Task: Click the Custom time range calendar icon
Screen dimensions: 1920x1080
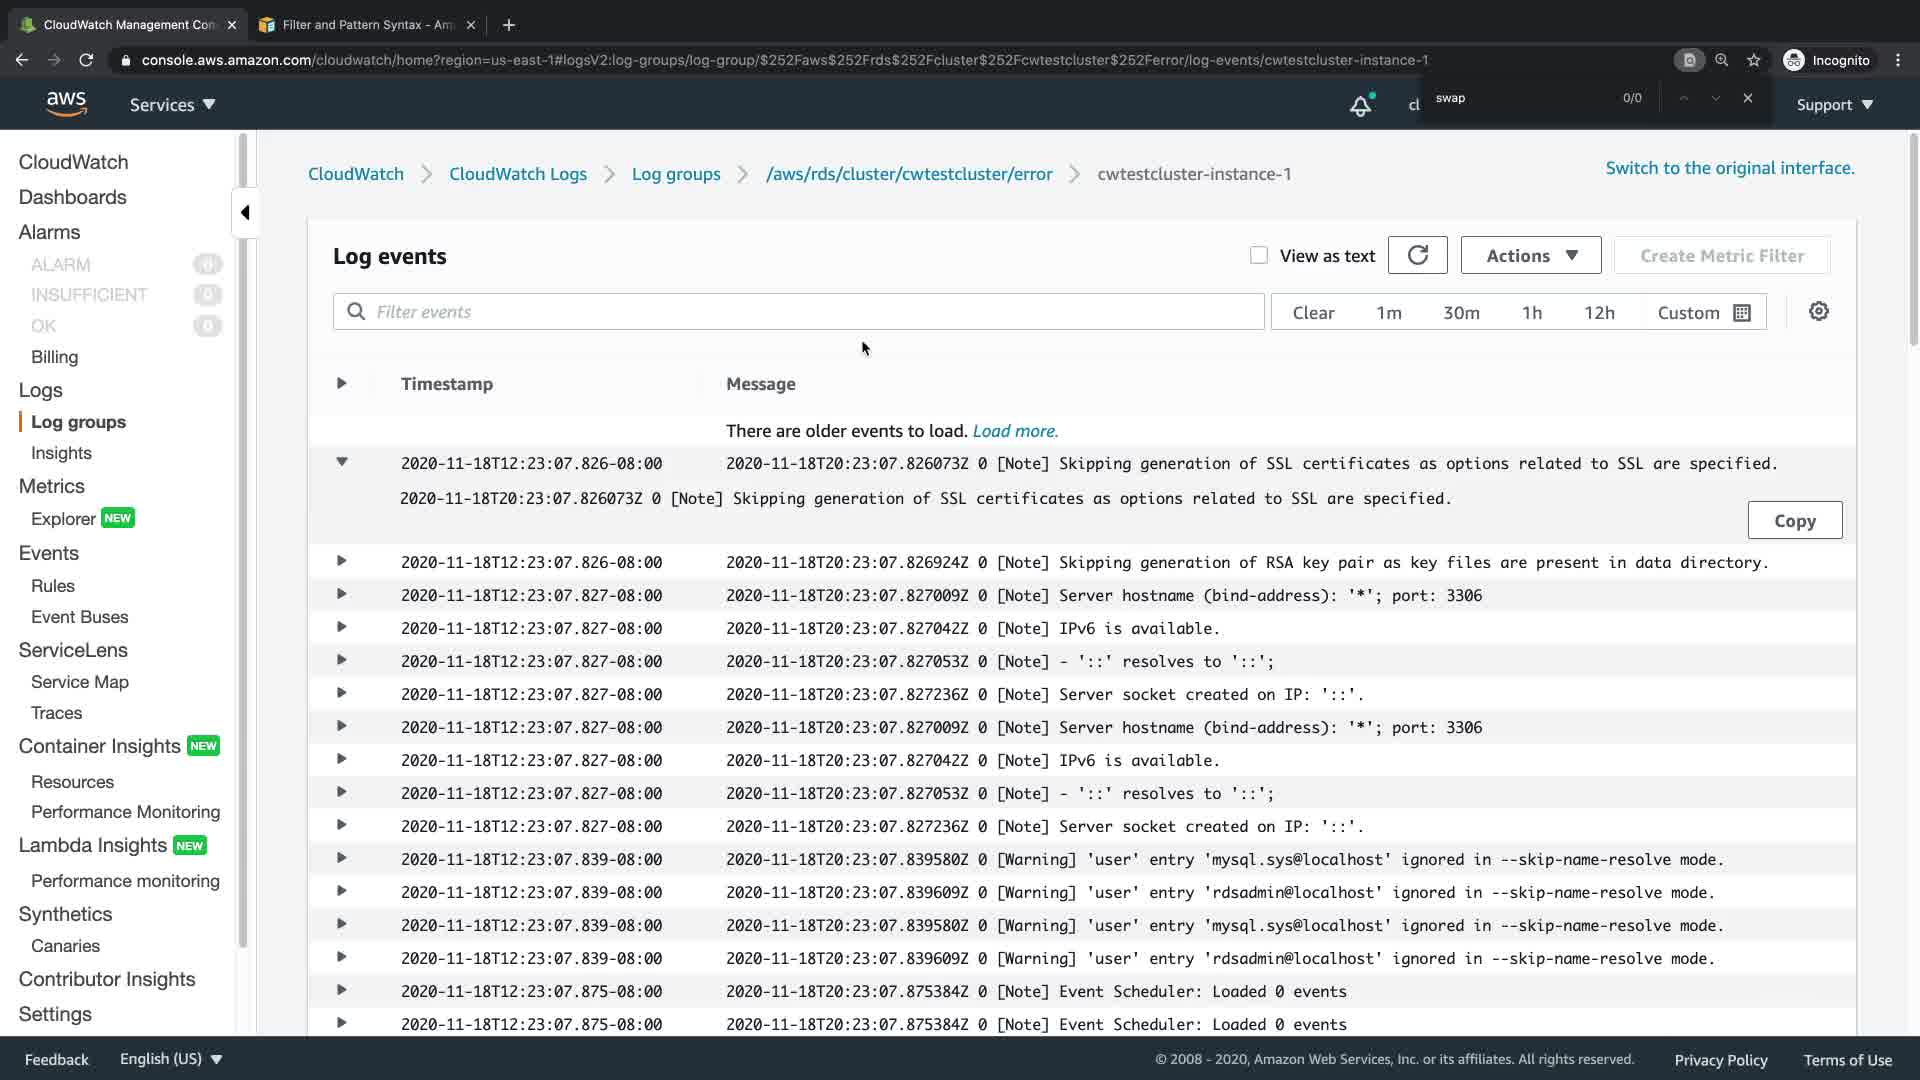Action: (x=1741, y=313)
